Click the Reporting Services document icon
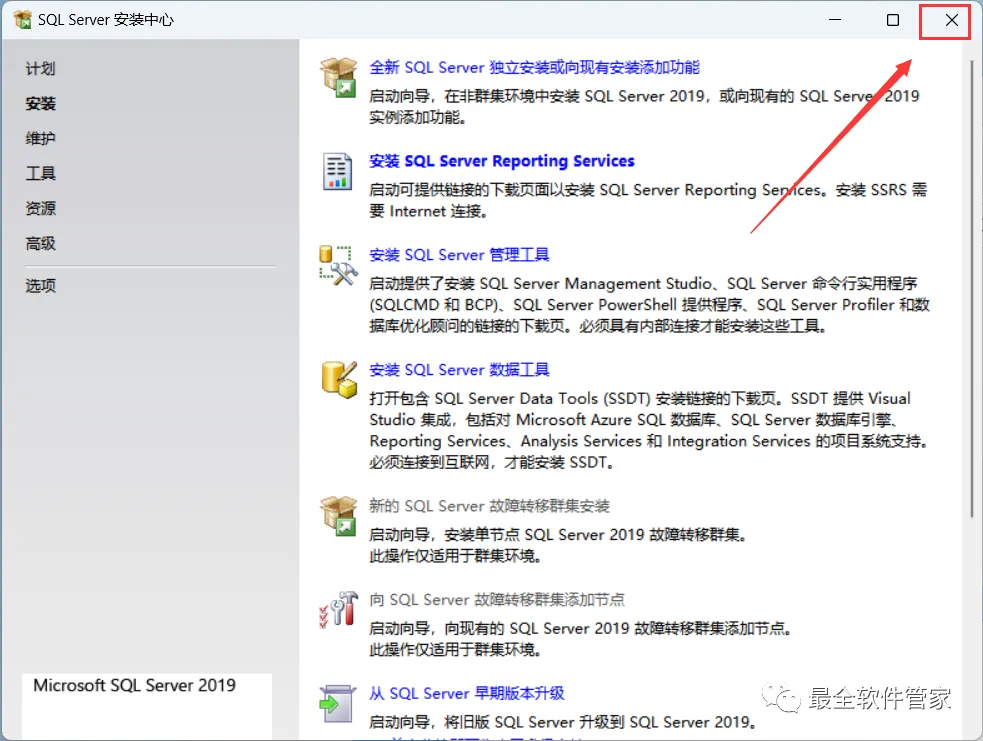 [x=337, y=171]
